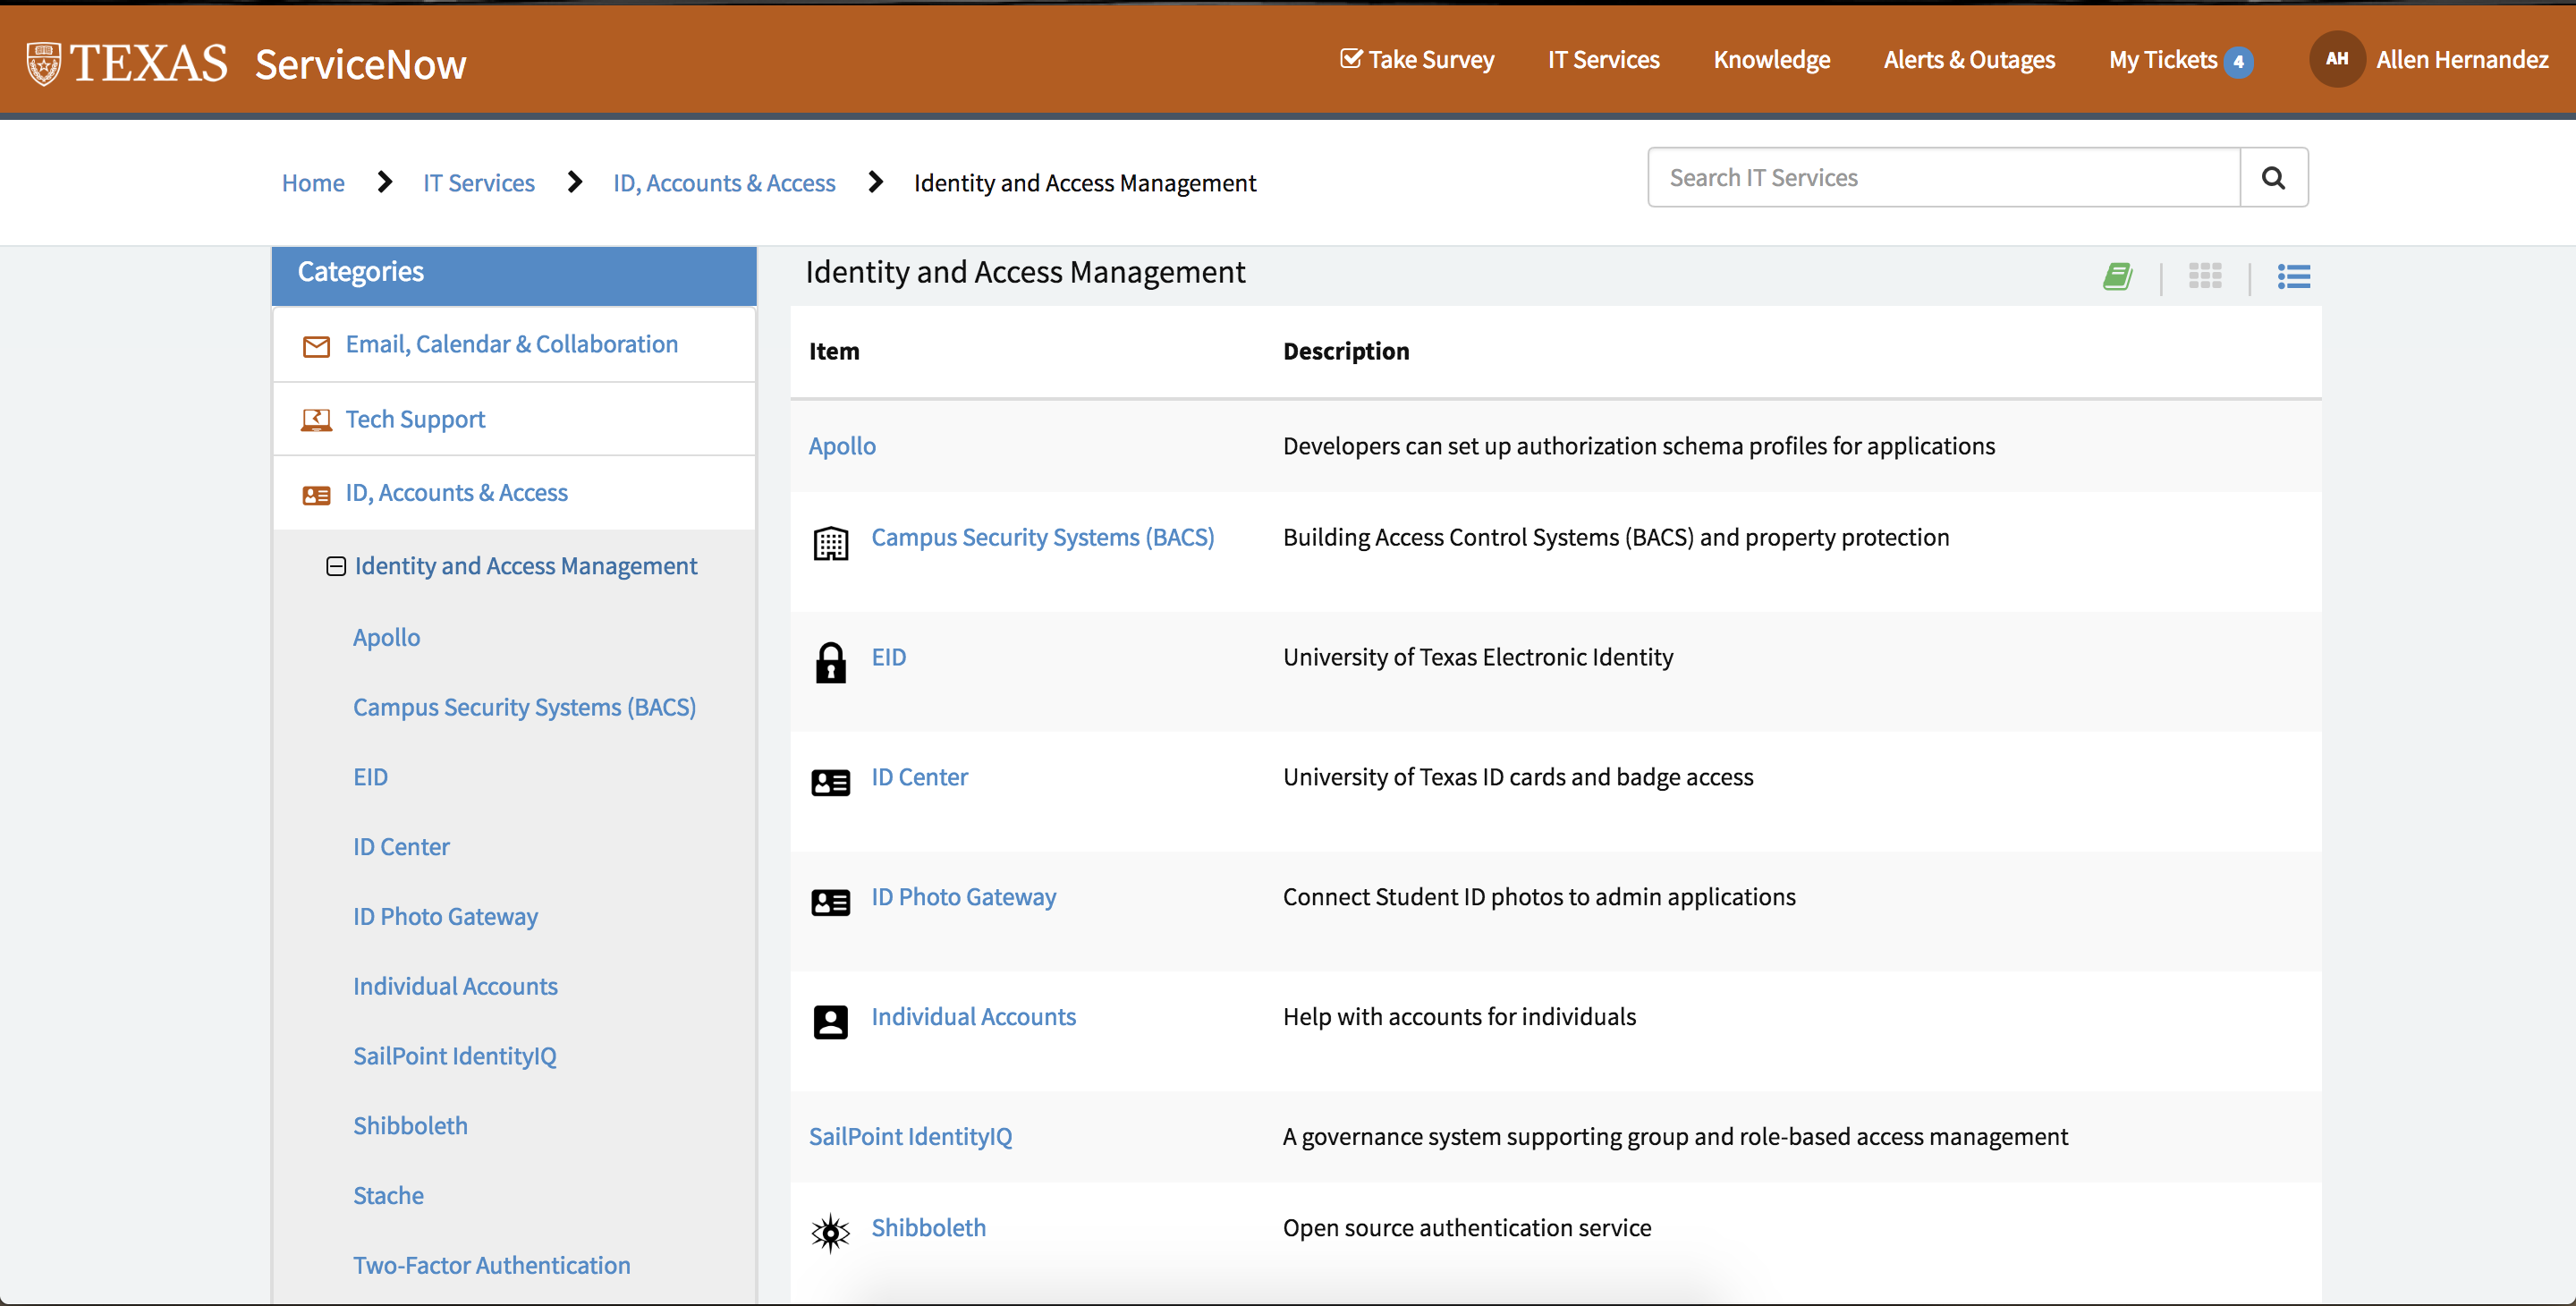The height and width of the screenshot is (1306, 2576).
Task: Click the My Tickets count badge
Action: [2238, 62]
